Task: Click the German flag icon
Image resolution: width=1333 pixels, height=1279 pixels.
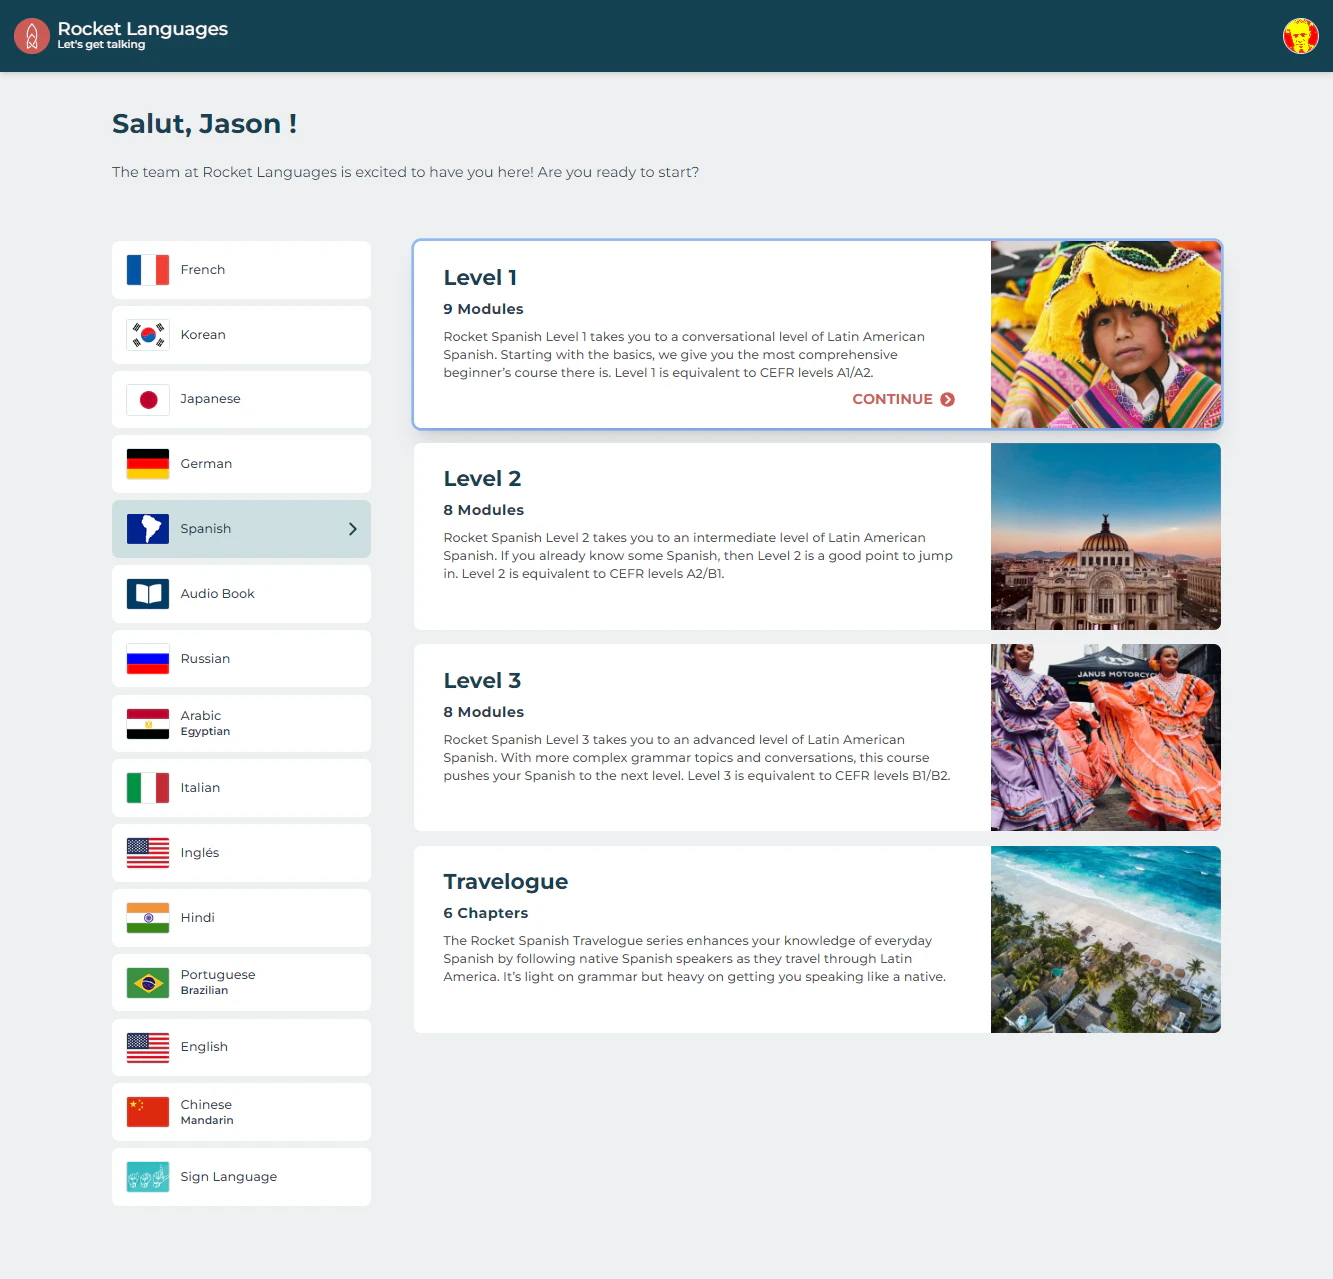Action: point(147,463)
